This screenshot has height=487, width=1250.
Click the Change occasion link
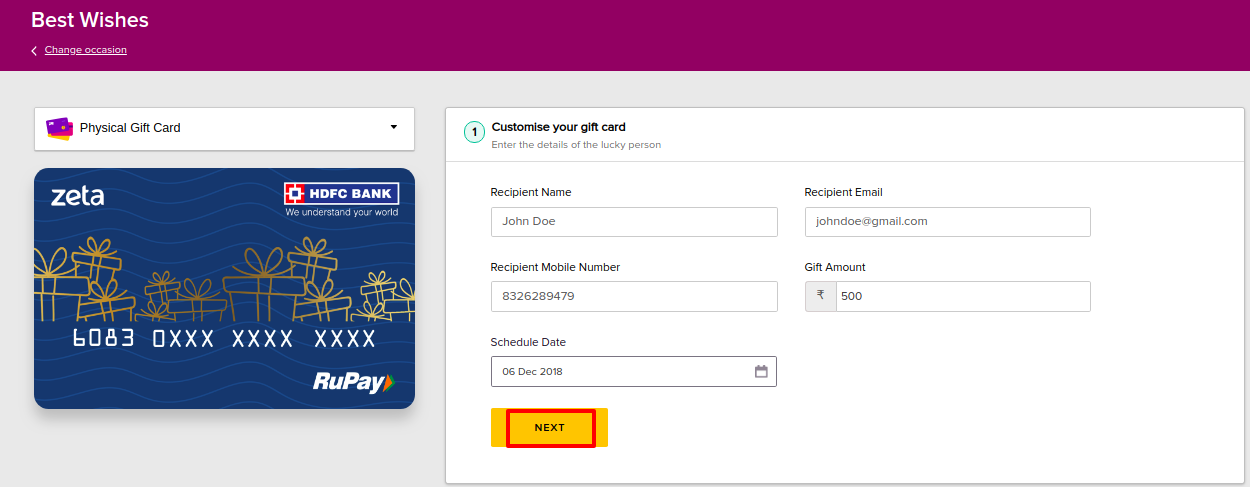tap(86, 50)
